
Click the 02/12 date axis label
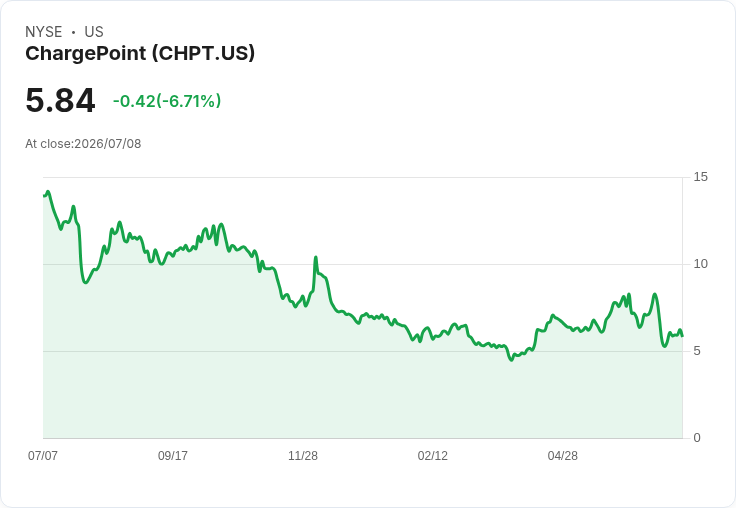click(433, 455)
